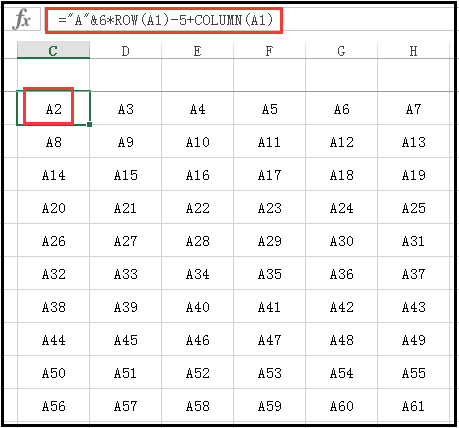Select the cell containing A33
The height and width of the screenshot is (428, 459).
[x=125, y=273]
